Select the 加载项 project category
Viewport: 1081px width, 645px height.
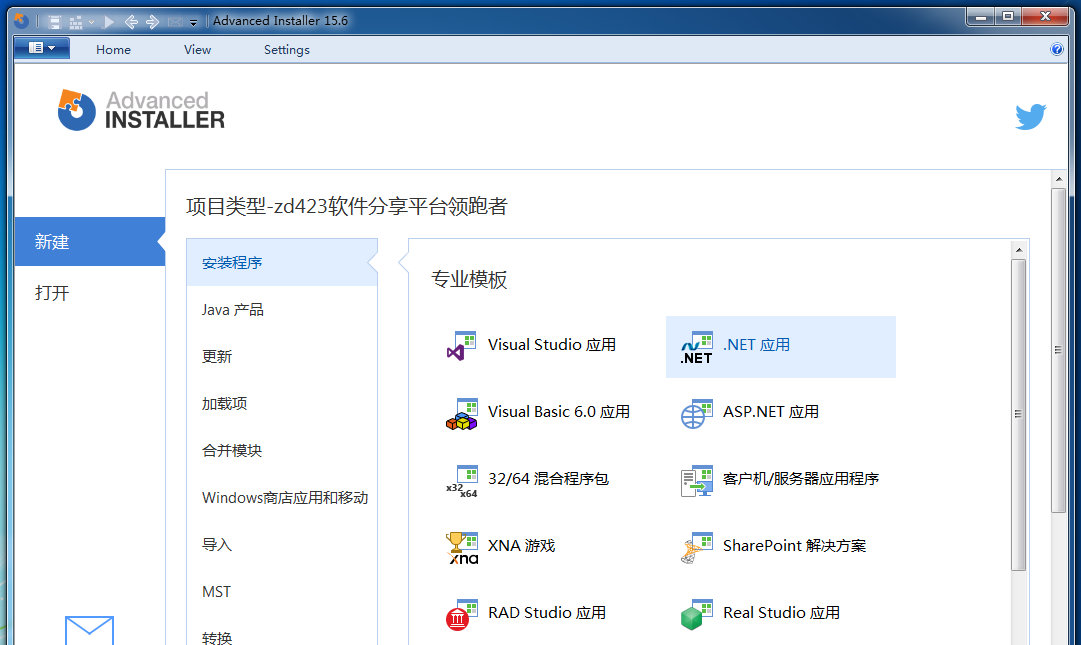pyautogui.click(x=282, y=403)
